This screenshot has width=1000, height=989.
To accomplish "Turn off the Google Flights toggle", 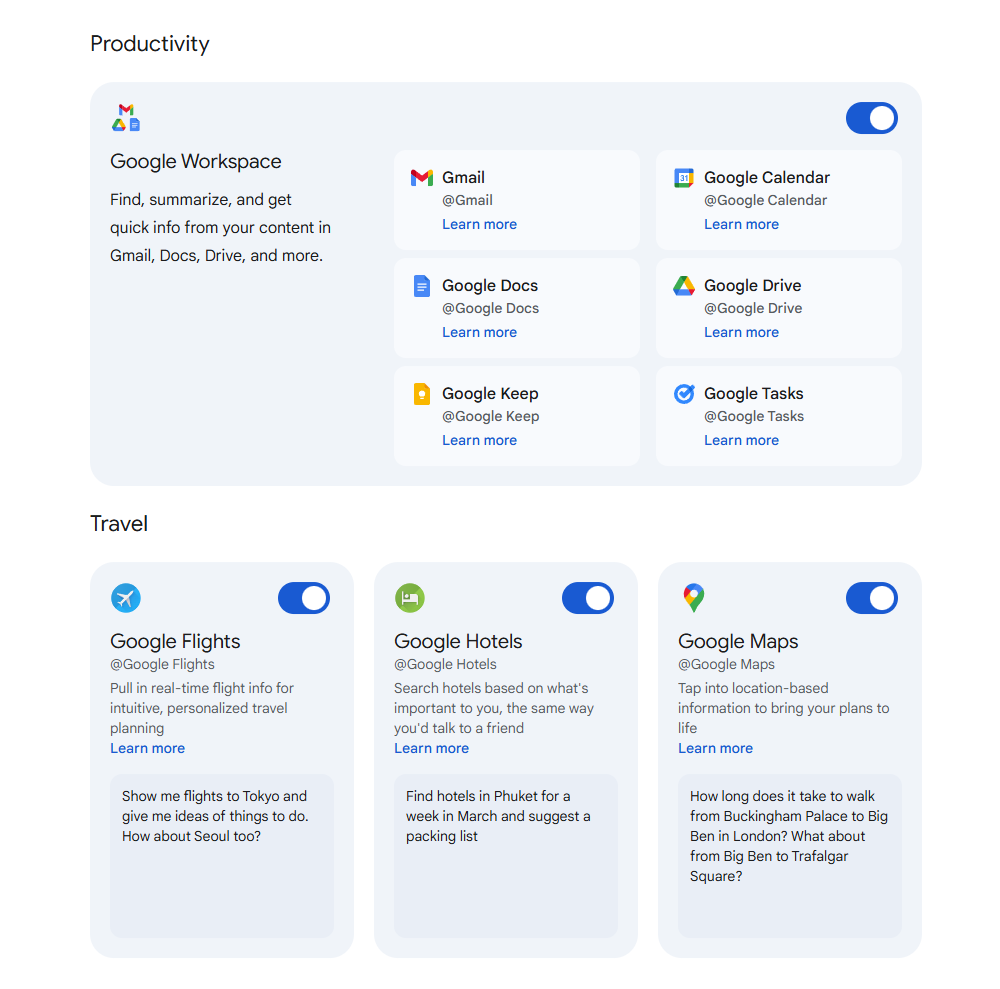I will coord(304,598).
